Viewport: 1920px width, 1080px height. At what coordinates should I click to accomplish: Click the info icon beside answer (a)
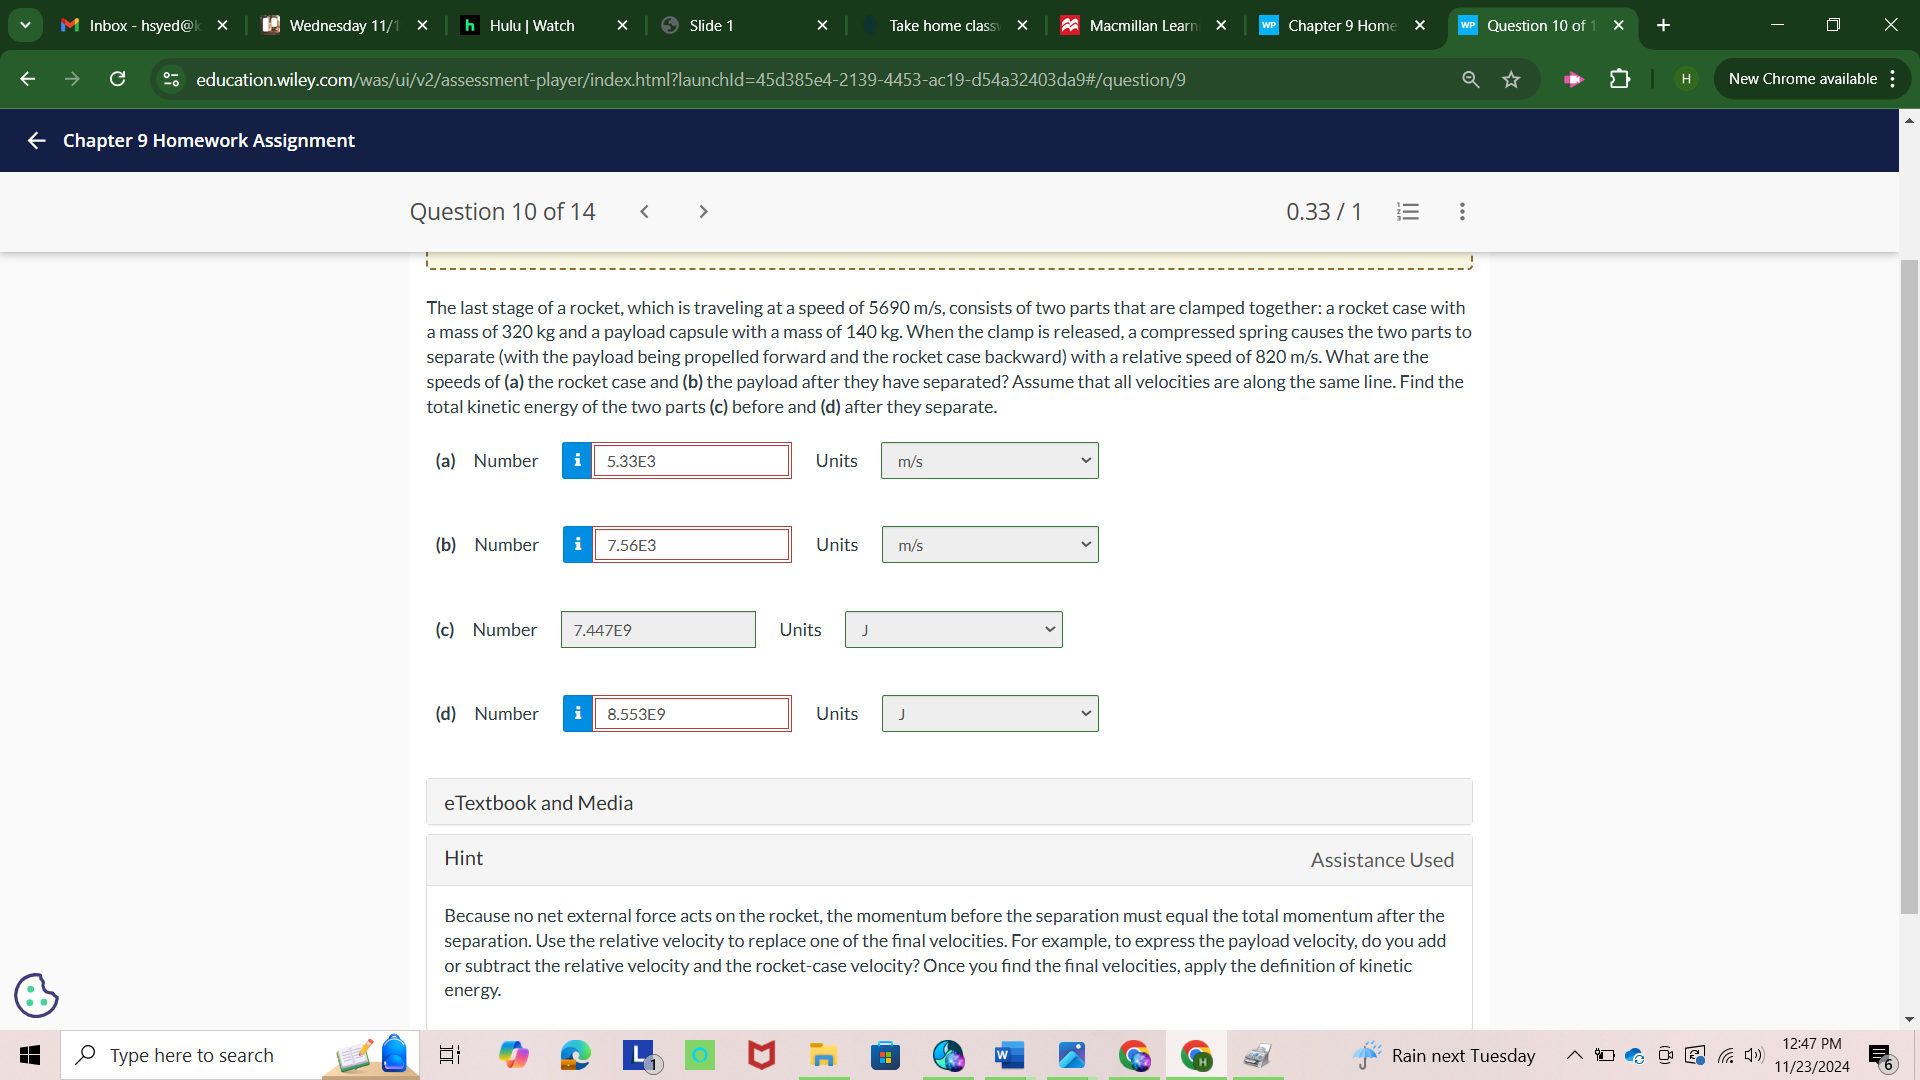click(x=577, y=461)
